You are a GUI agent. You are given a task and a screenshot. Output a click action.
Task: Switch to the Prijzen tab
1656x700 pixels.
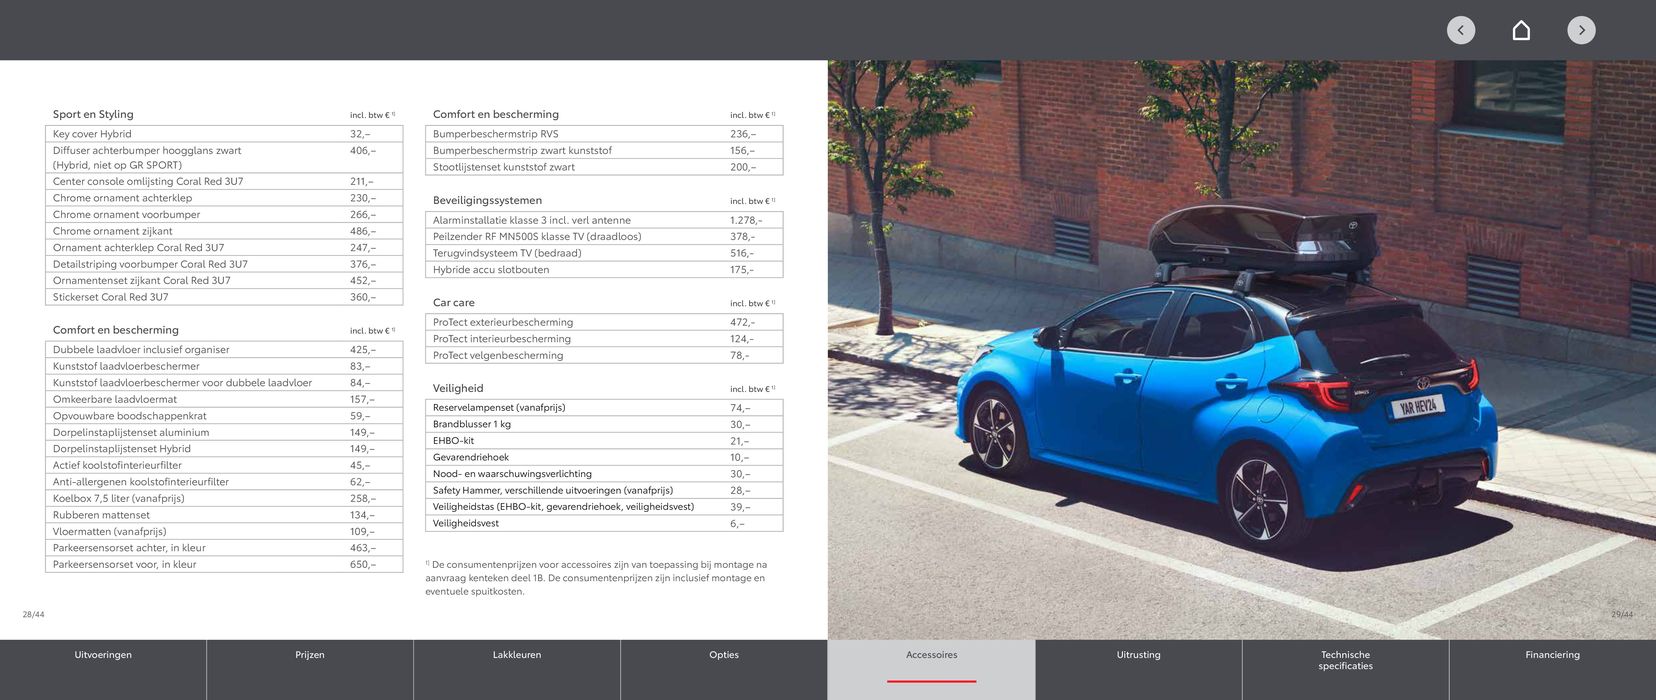coord(310,656)
